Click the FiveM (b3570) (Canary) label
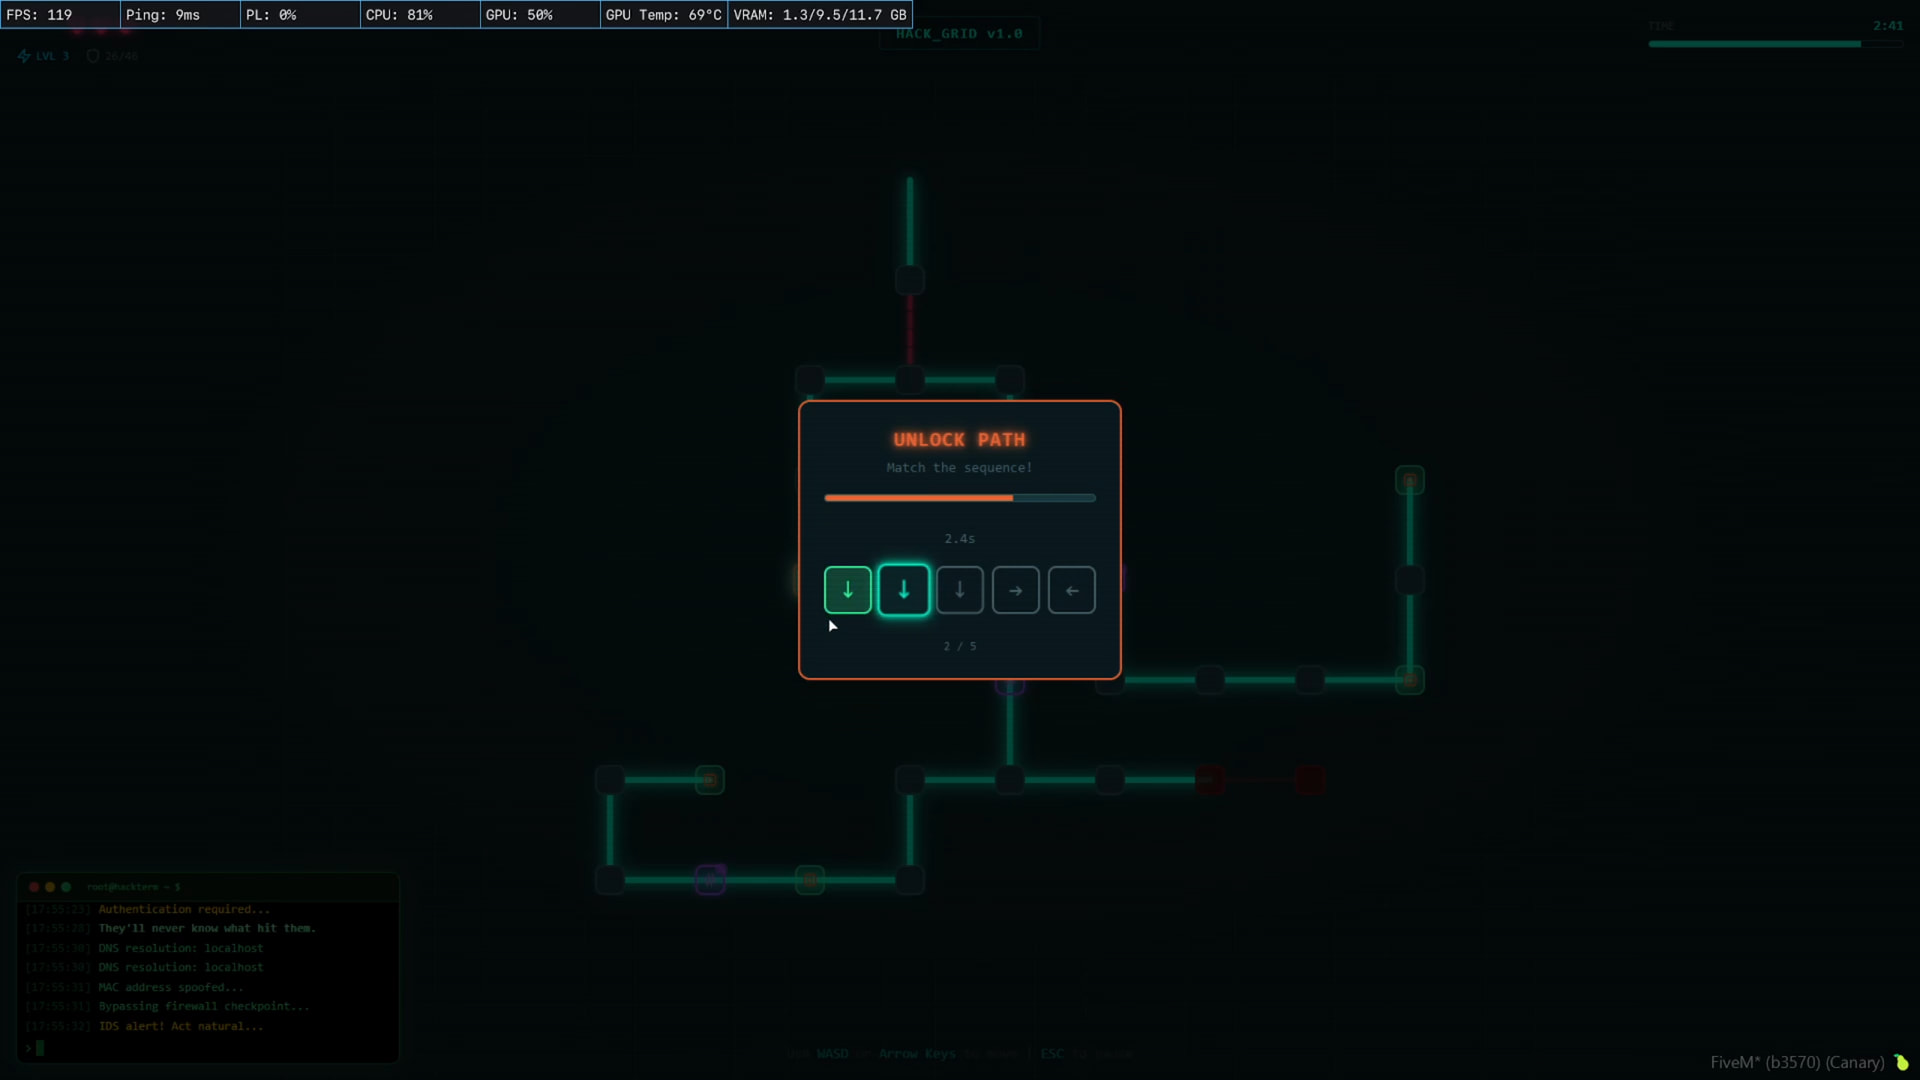The width and height of the screenshot is (1920, 1080). pos(1797,1062)
